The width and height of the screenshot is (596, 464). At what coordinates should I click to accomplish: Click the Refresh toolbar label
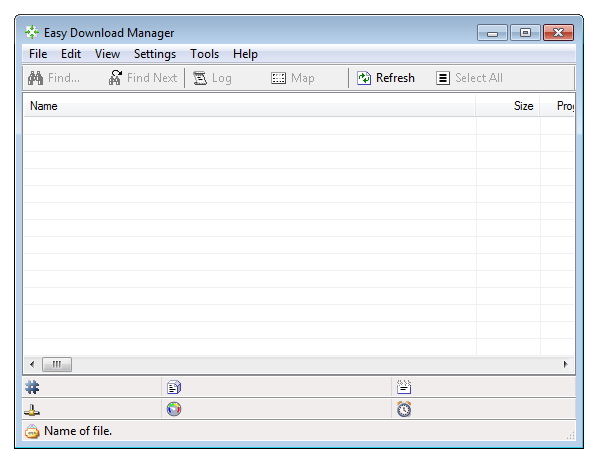[x=395, y=78]
